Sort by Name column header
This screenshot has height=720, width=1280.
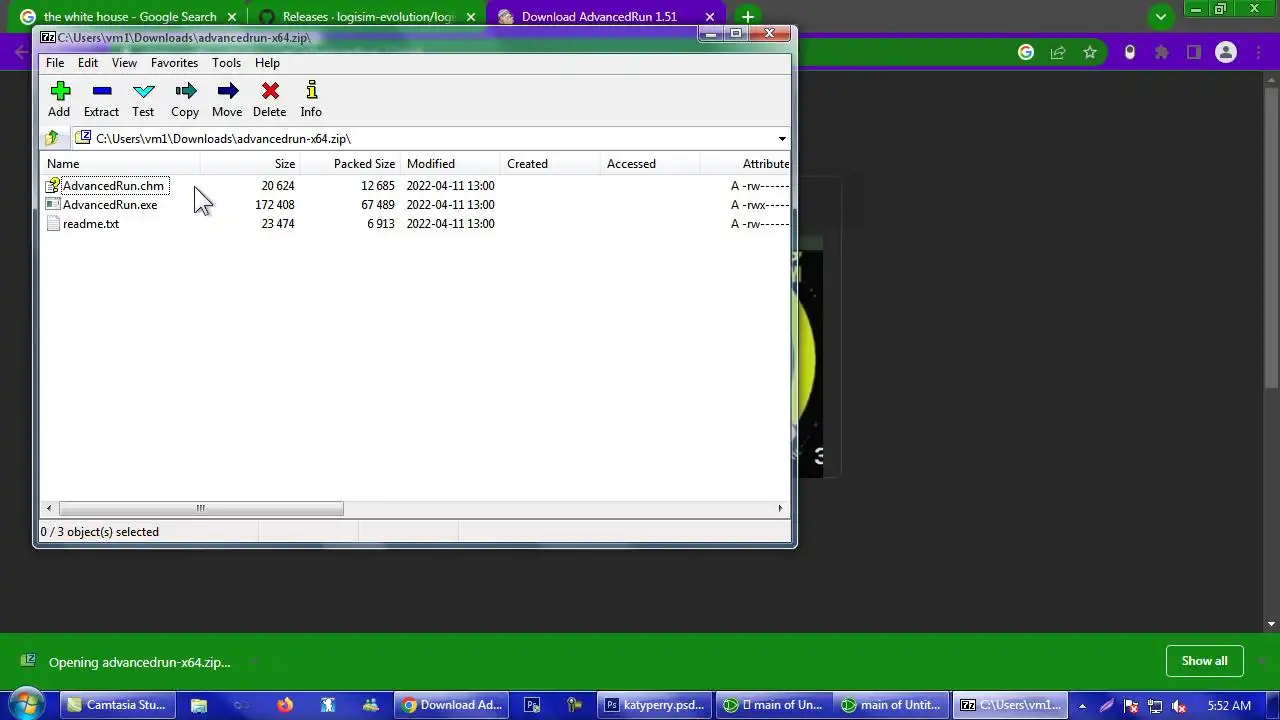[x=120, y=164]
